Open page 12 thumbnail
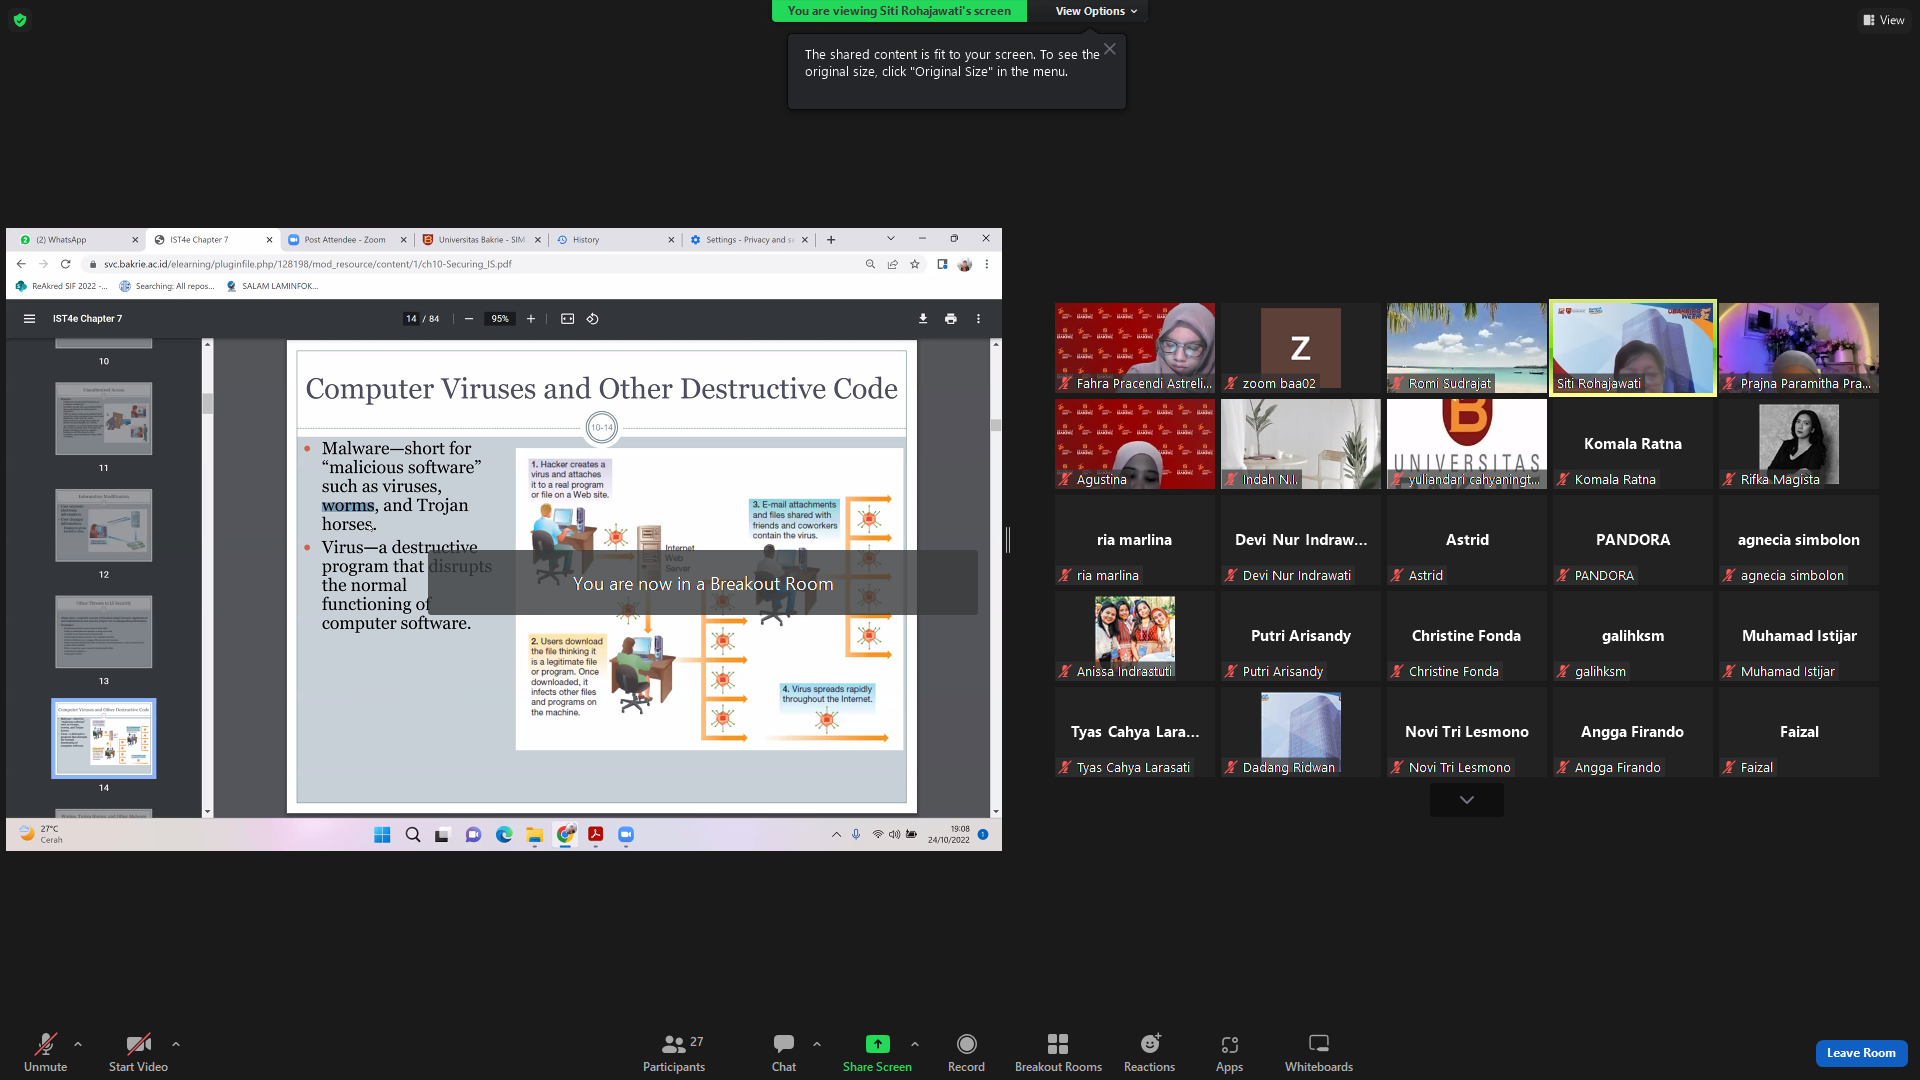This screenshot has height=1080, width=1920. pyautogui.click(x=104, y=525)
